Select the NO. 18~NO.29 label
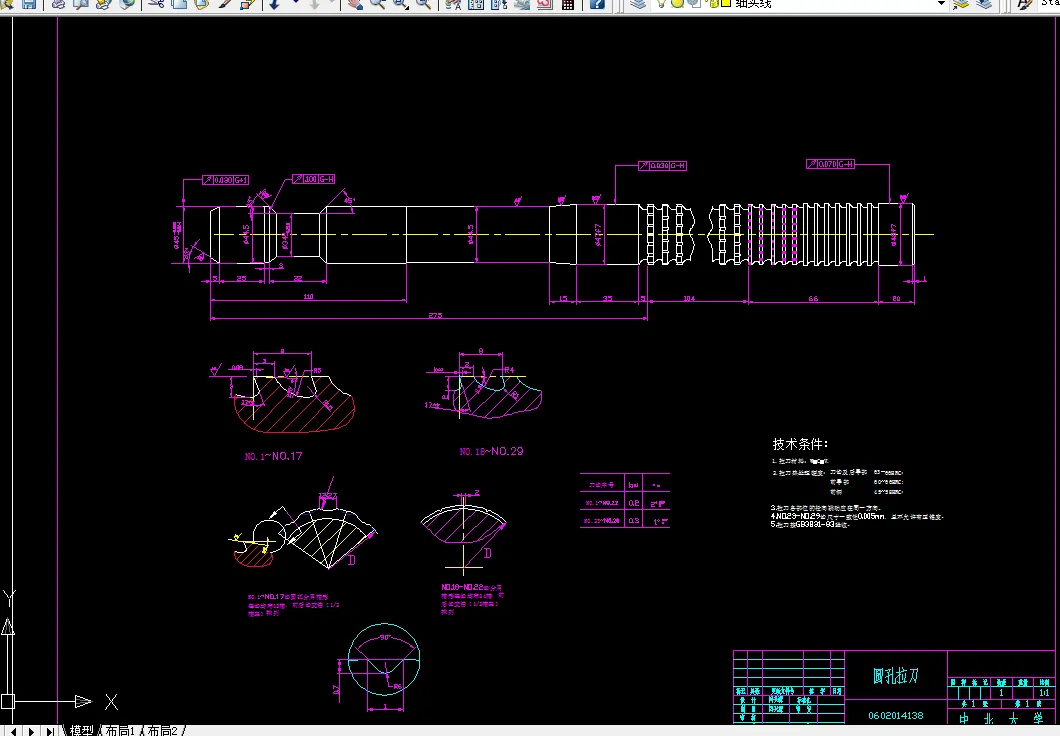The image size is (1060, 736). [491, 451]
